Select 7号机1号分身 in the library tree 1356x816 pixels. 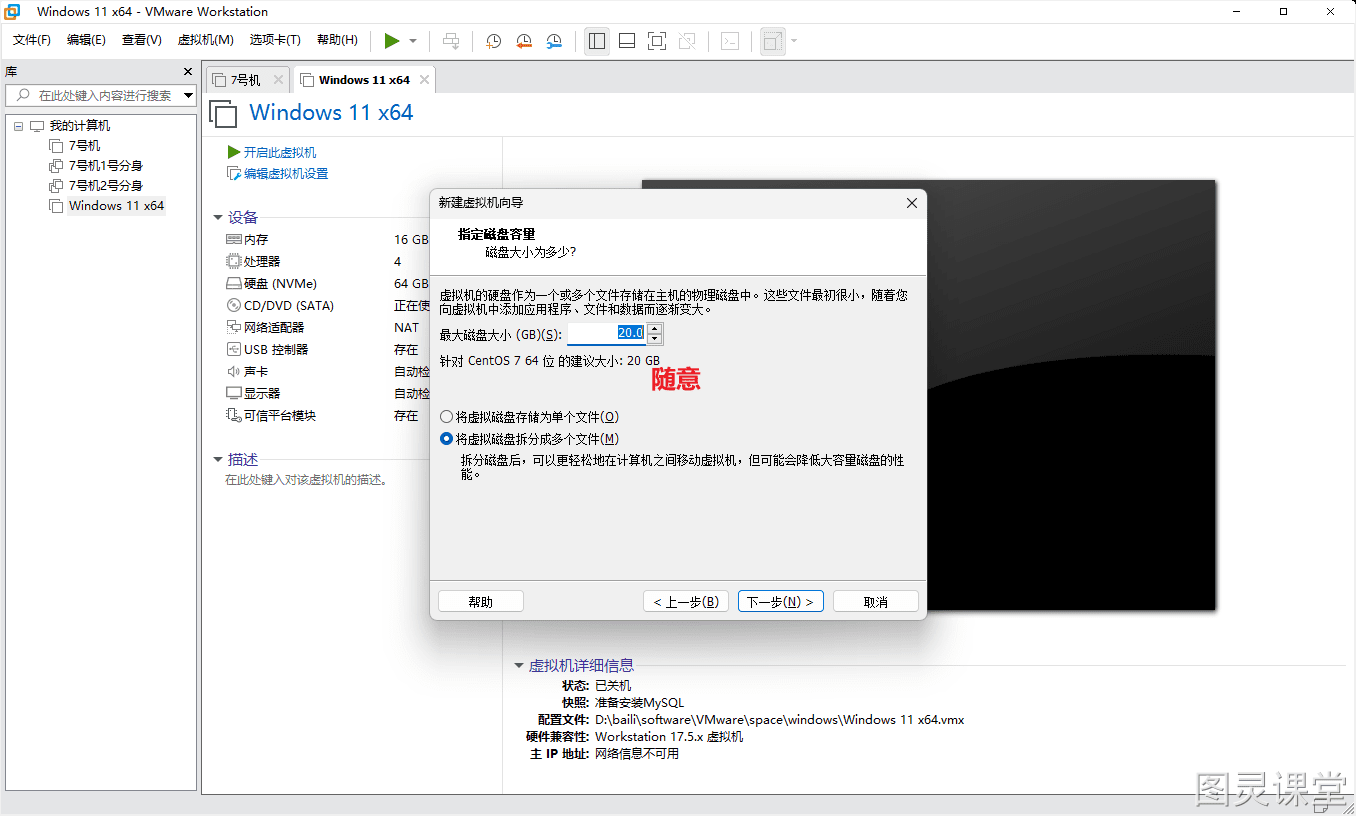[106, 166]
